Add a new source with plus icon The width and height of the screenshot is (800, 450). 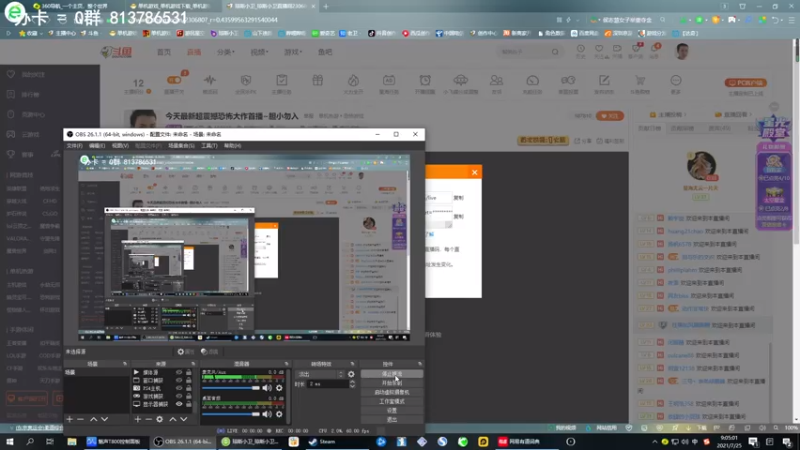[x=137, y=419]
